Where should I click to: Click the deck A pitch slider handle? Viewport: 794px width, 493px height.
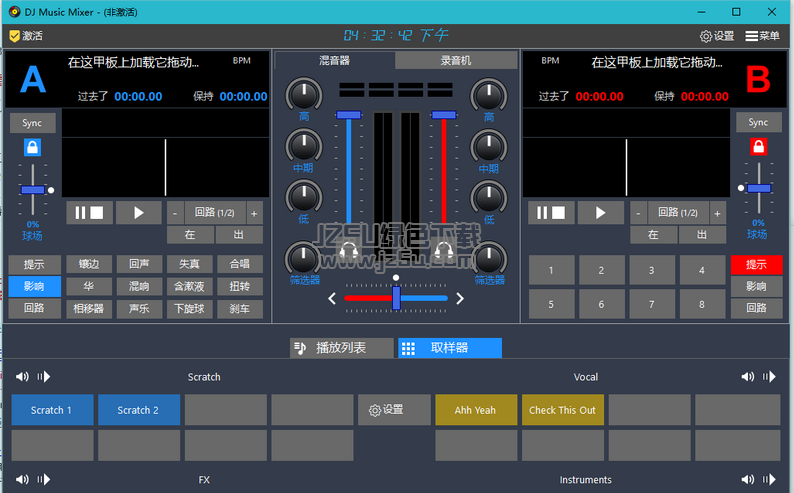click(33, 189)
